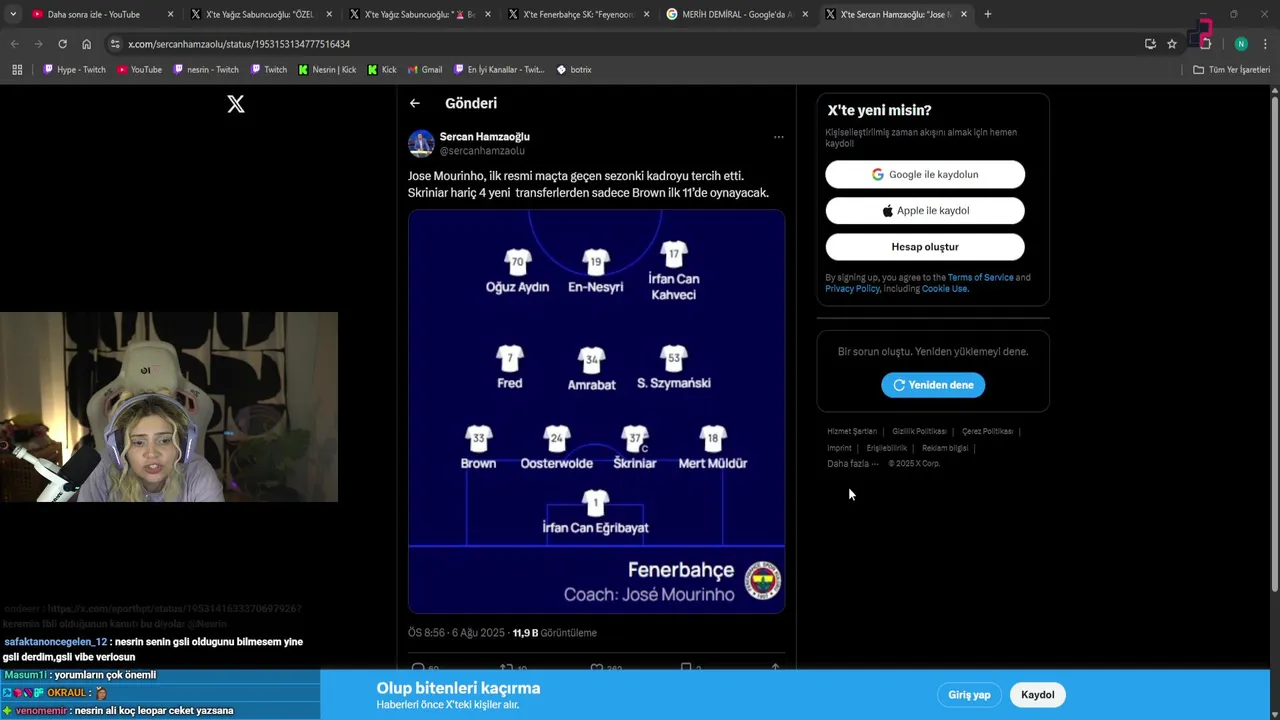
Task: Open the apps grid icon in the bookmarks bar
Action: coord(17,69)
